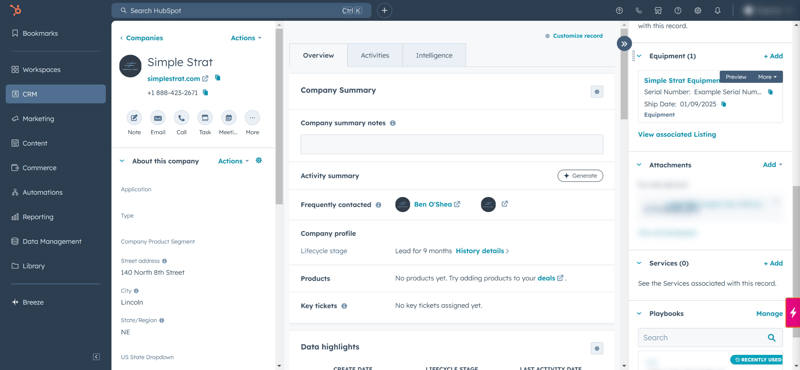Click the Playbooks search field

click(x=710, y=337)
